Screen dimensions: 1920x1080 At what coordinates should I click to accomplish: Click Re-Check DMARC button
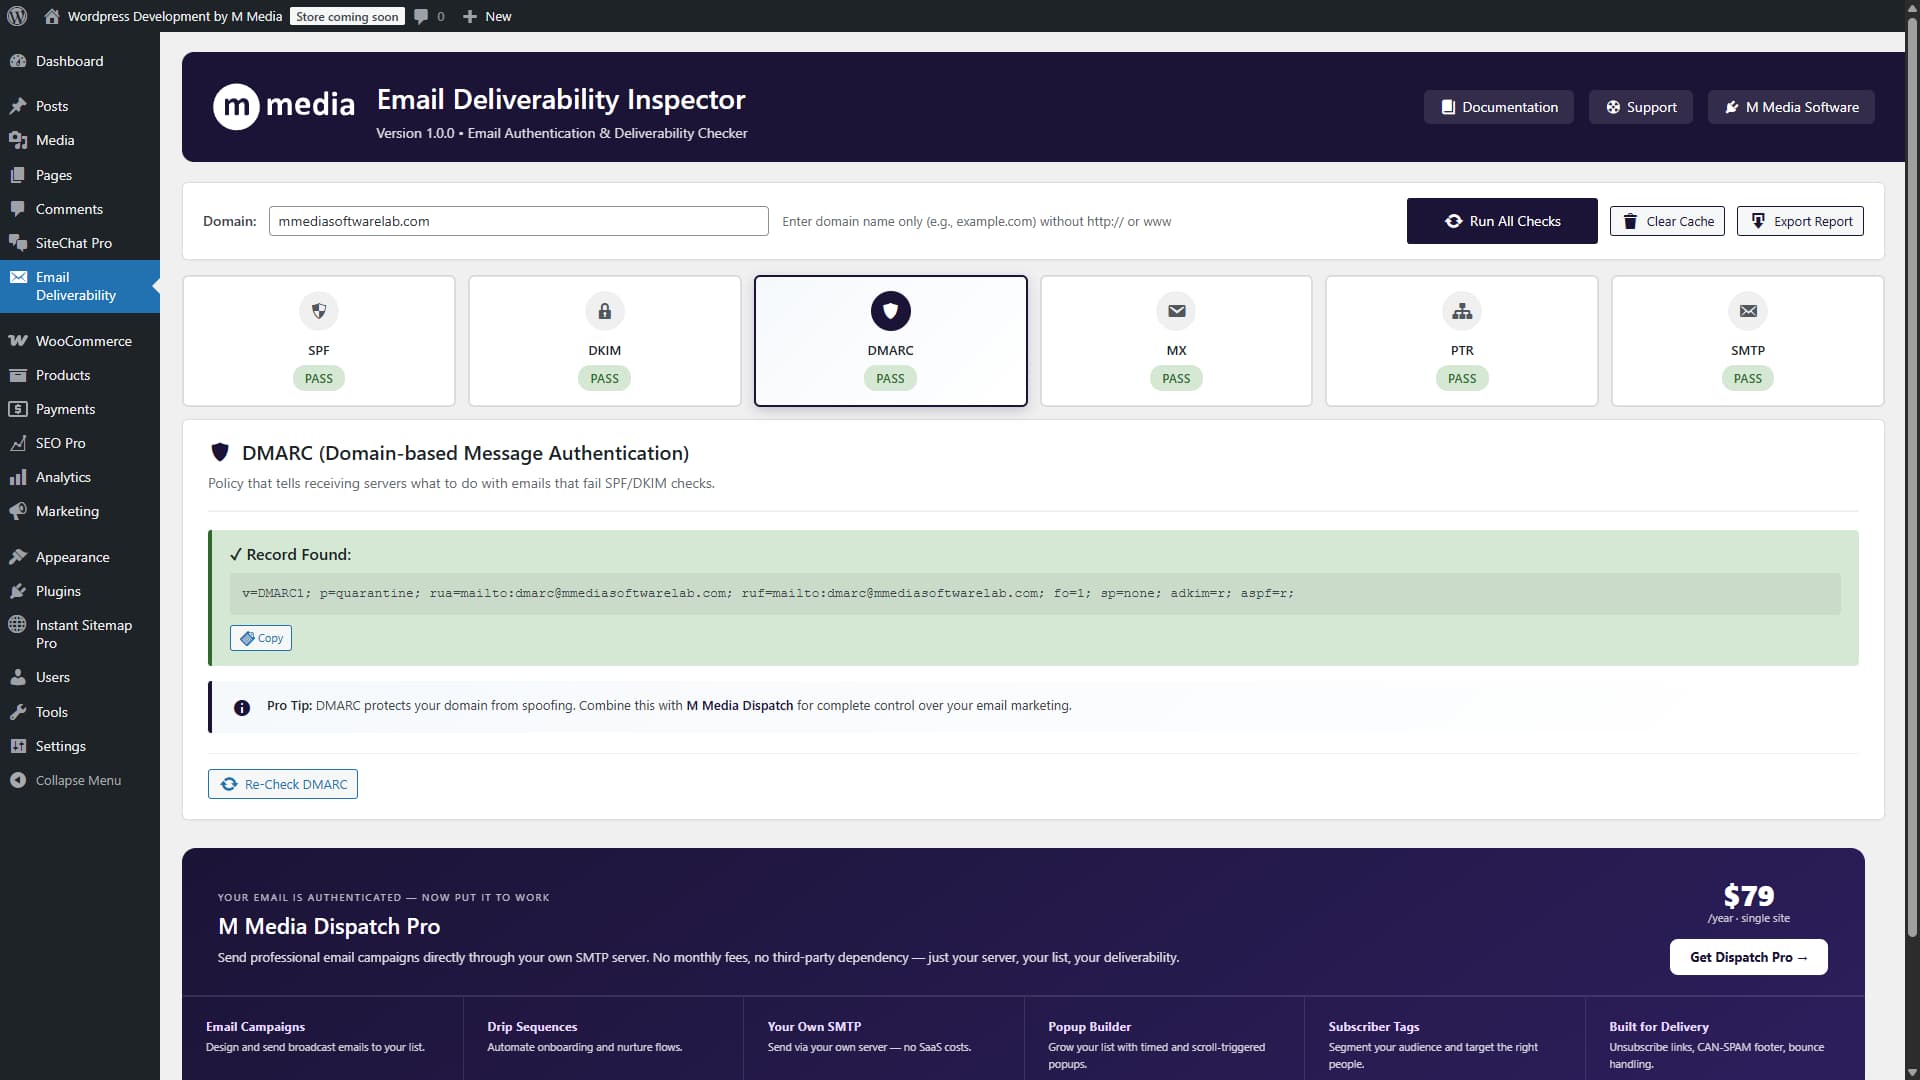(283, 784)
